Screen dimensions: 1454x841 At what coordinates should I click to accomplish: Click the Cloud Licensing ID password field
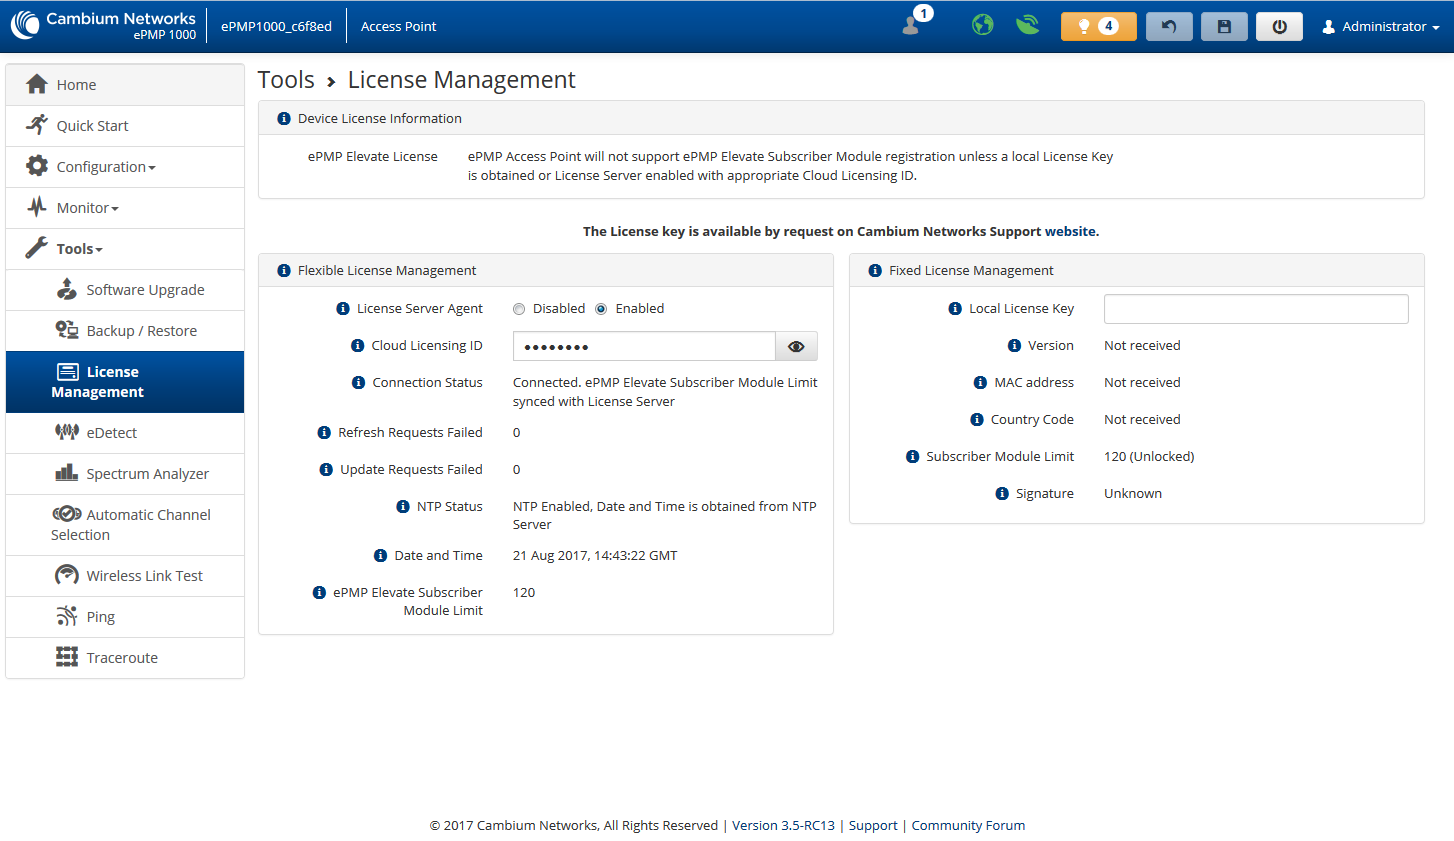pyautogui.click(x=644, y=347)
